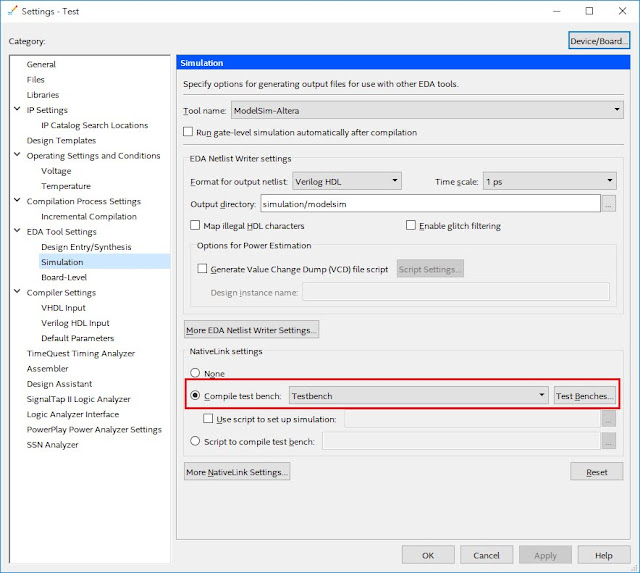Choose Script to compile test bench option
This screenshot has height=573, width=640.
195,441
